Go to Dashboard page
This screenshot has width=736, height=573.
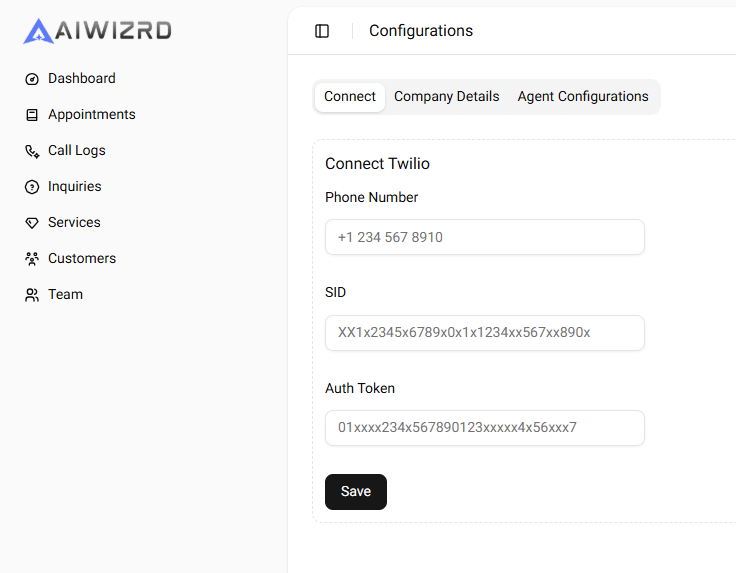click(x=82, y=79)
